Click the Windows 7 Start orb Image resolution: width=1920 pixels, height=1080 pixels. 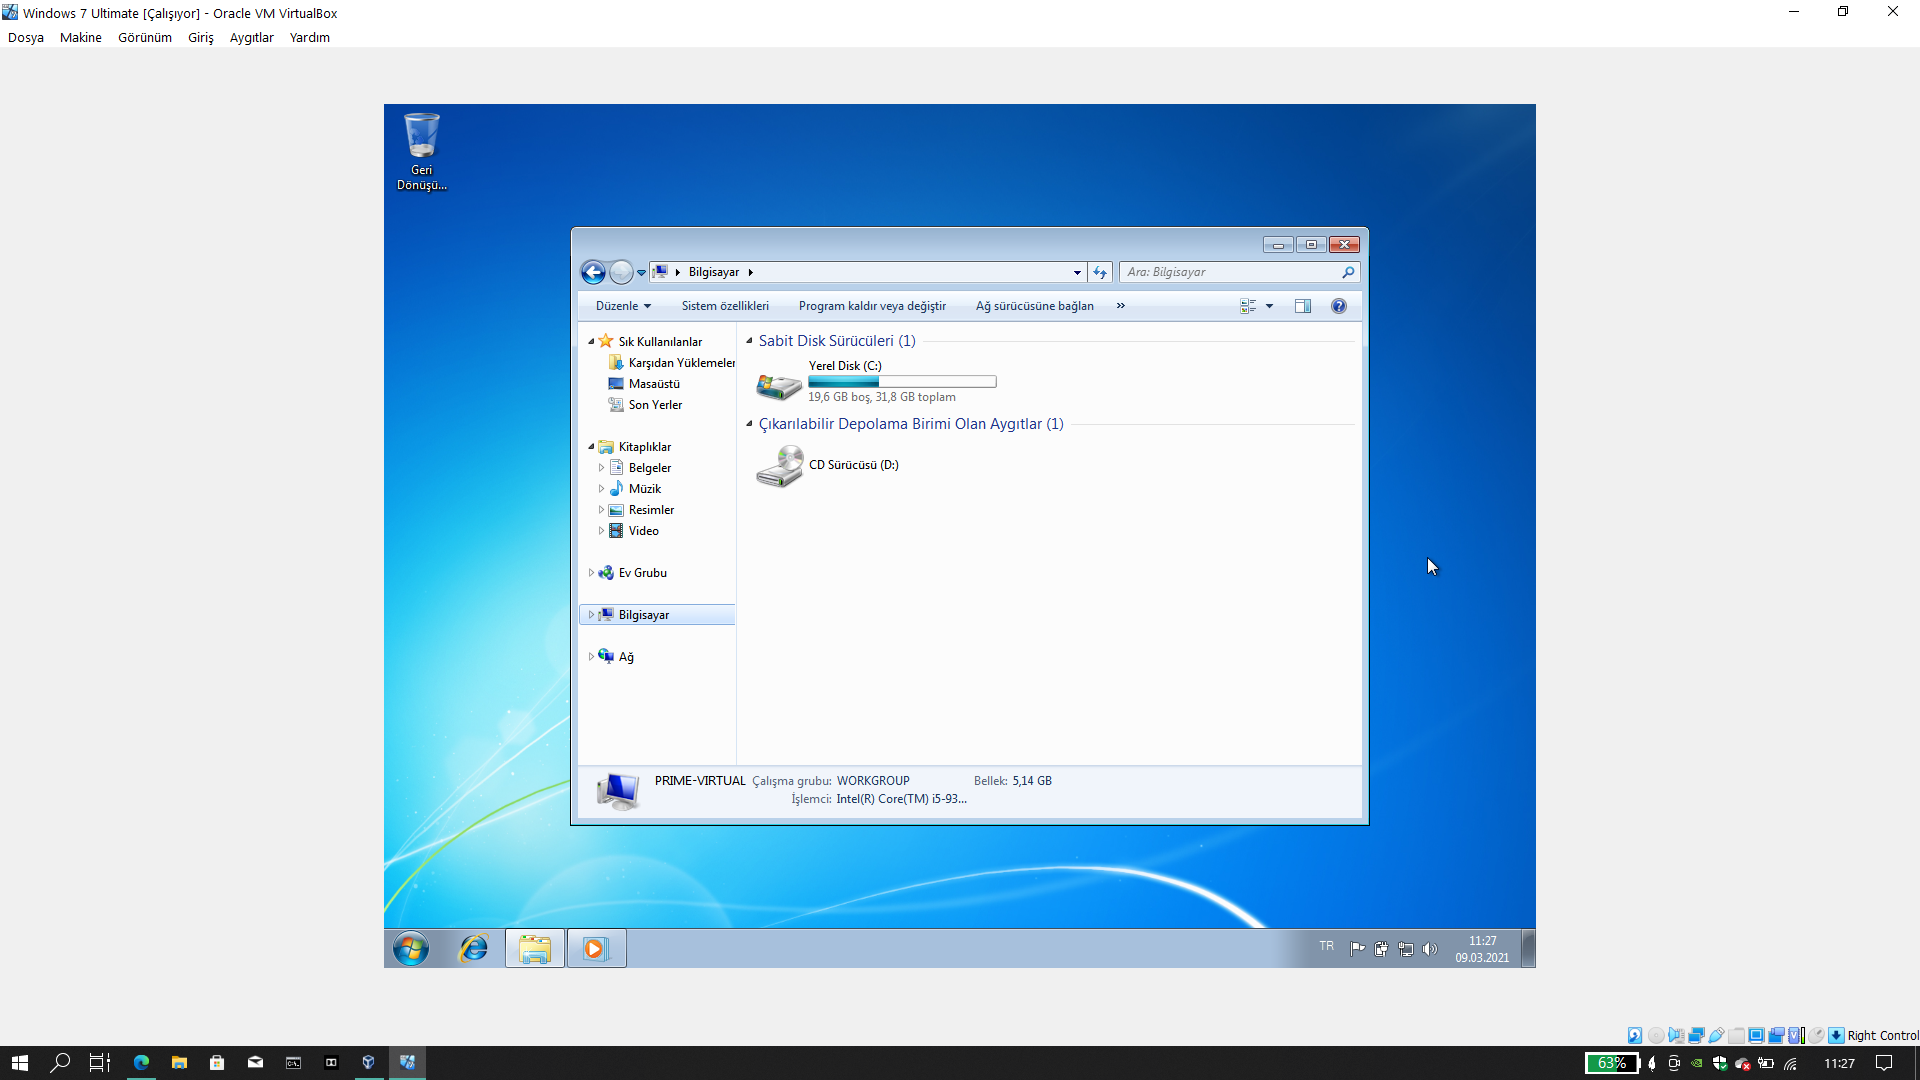411,948
